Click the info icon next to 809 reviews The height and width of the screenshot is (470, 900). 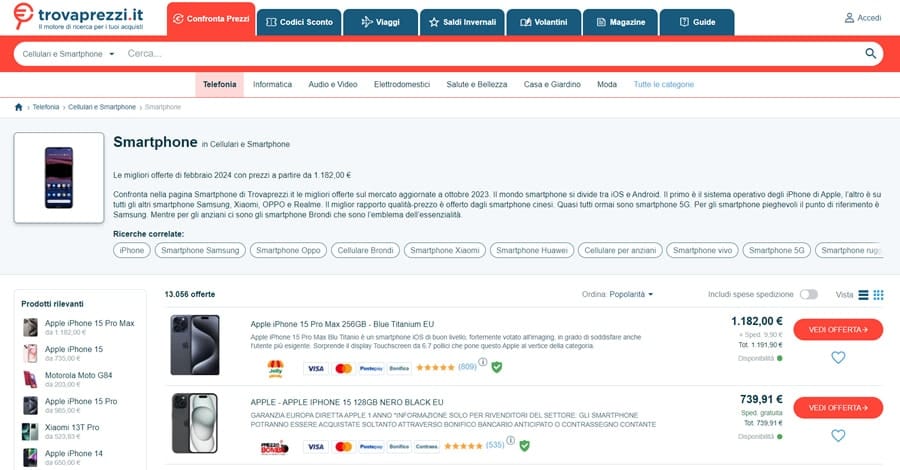click(483, 362)
